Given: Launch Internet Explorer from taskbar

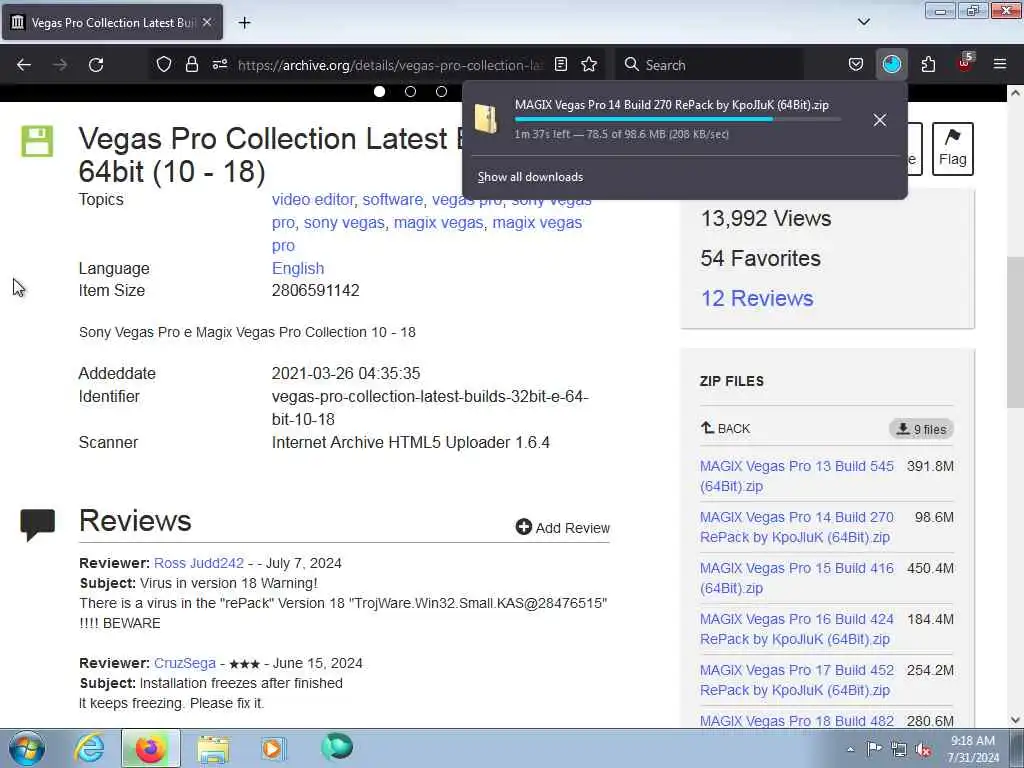Looking at the screenshot, I should pyautogui.click(x=89, y=748).
